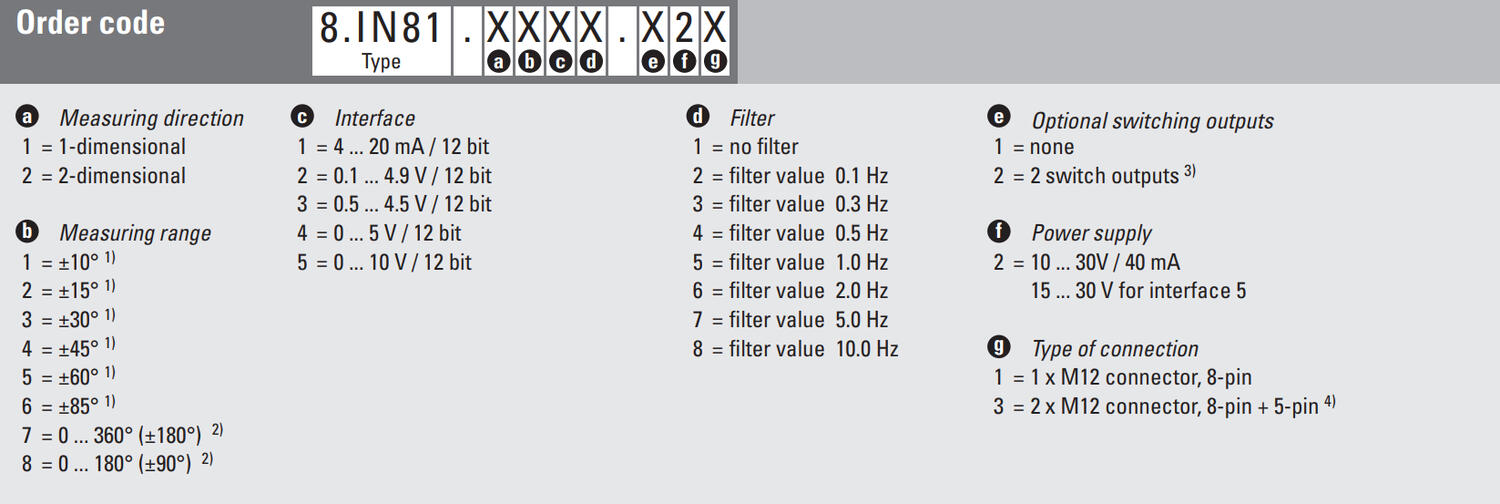Select the circled c icon next to Interface
The width and height of the screenshot is (1500, 504).
click(x=302, y=117)
